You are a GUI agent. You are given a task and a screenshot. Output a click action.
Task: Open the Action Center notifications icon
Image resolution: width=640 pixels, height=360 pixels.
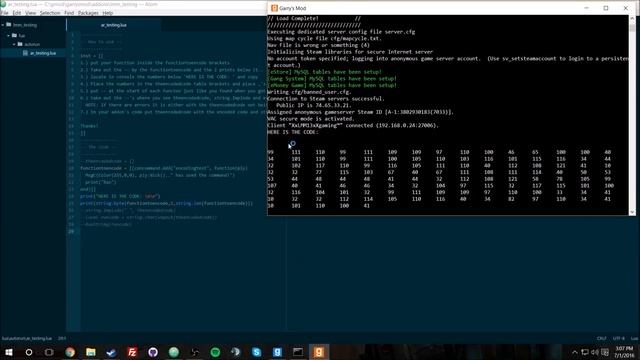pos(605,352)
